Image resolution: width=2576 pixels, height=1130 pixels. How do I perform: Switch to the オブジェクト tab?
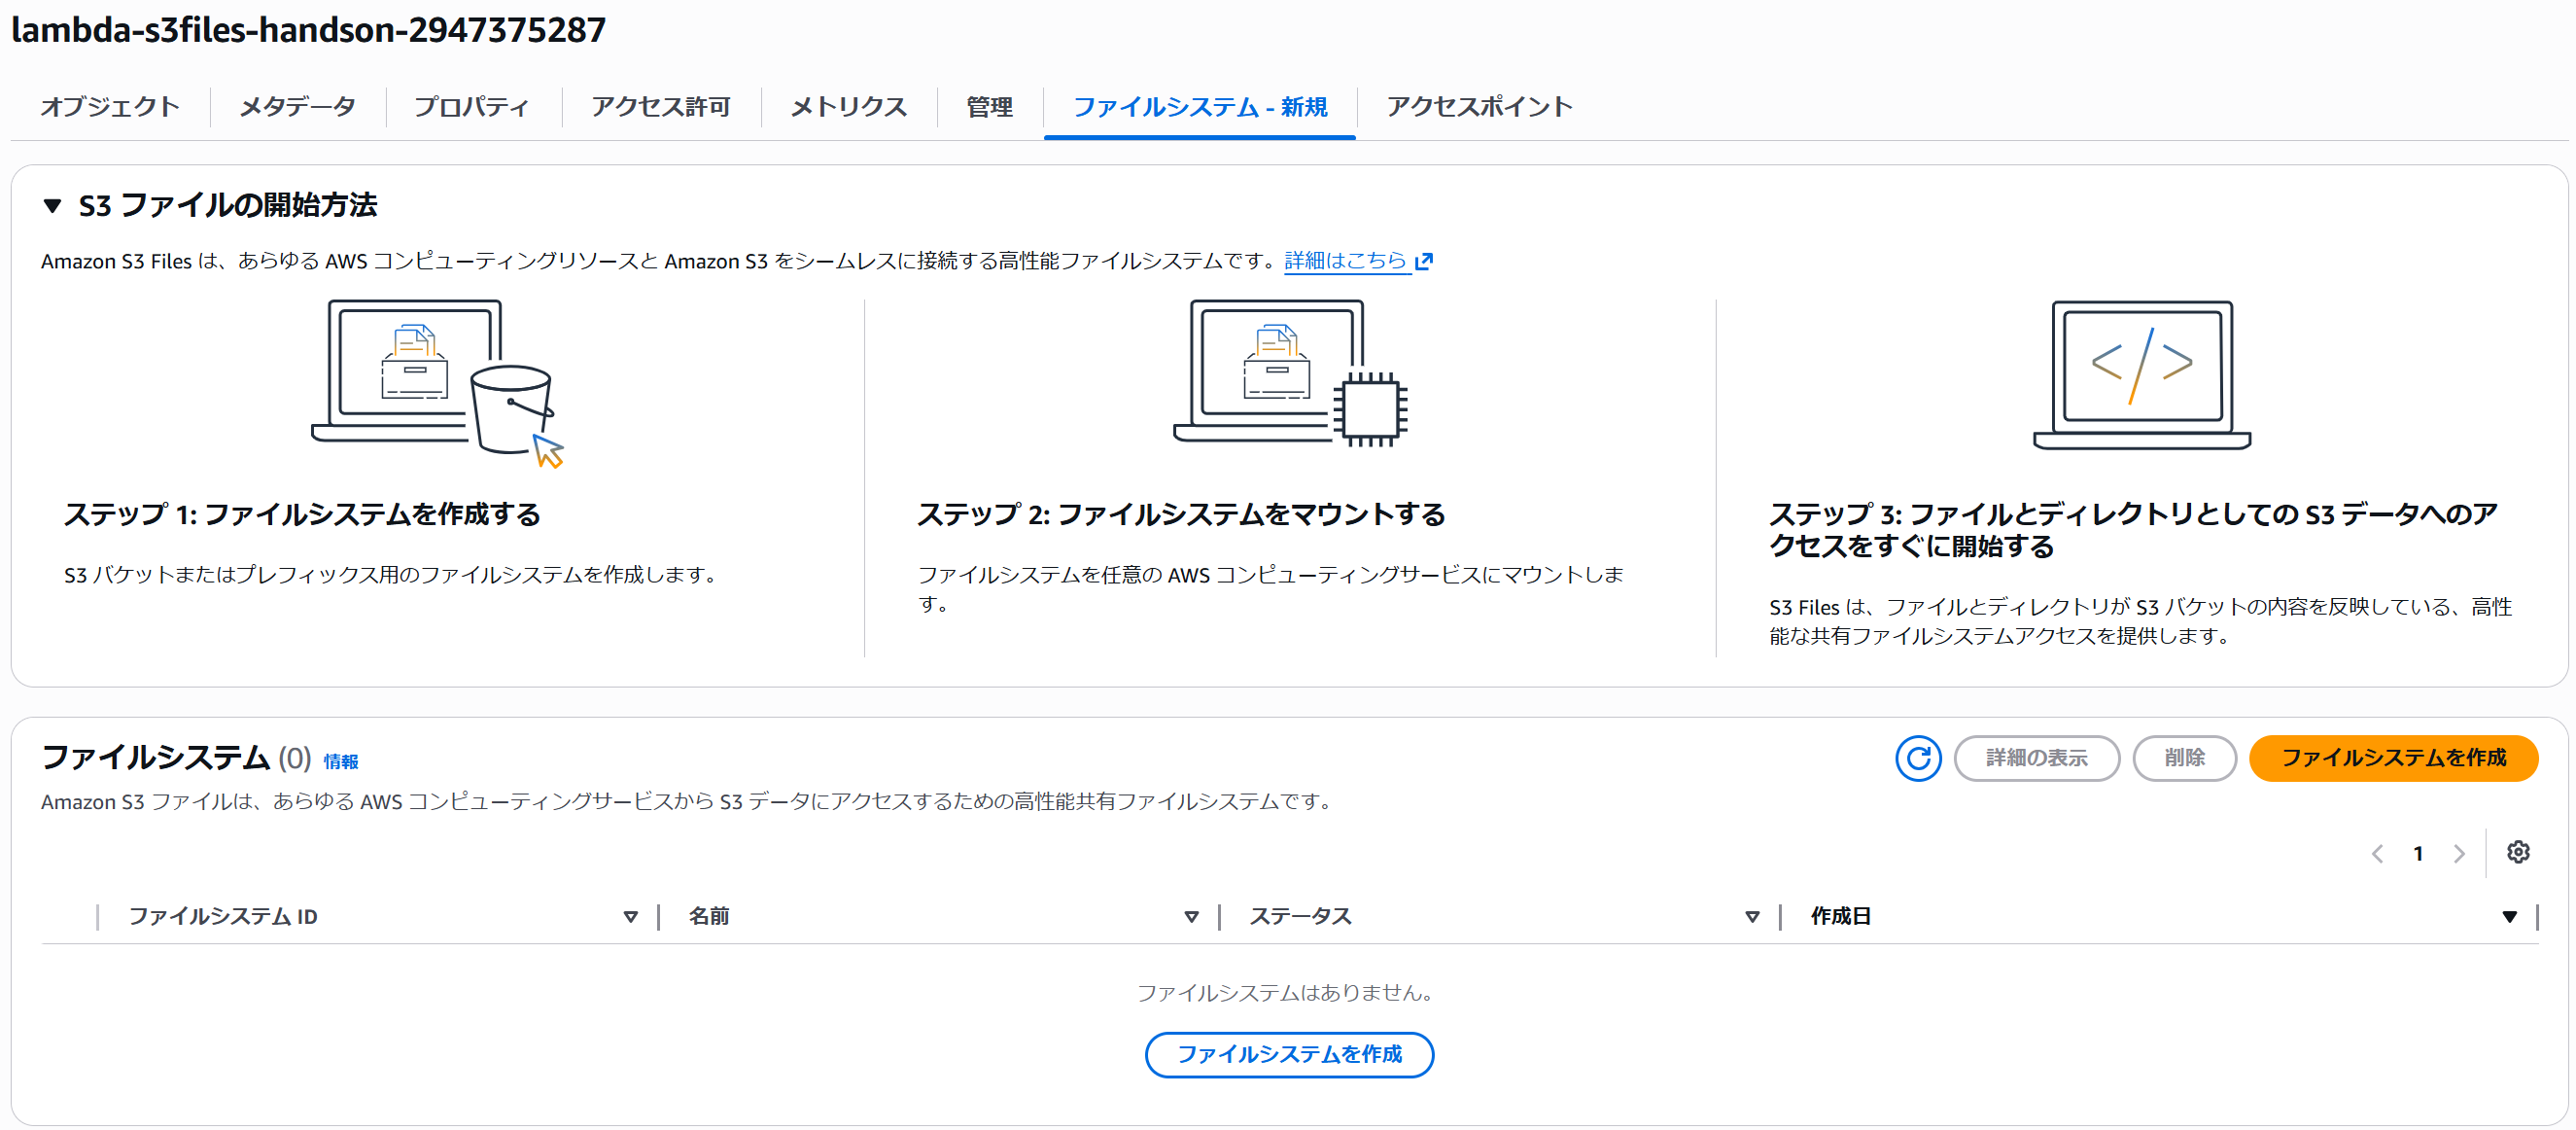[x=110, y=107]
